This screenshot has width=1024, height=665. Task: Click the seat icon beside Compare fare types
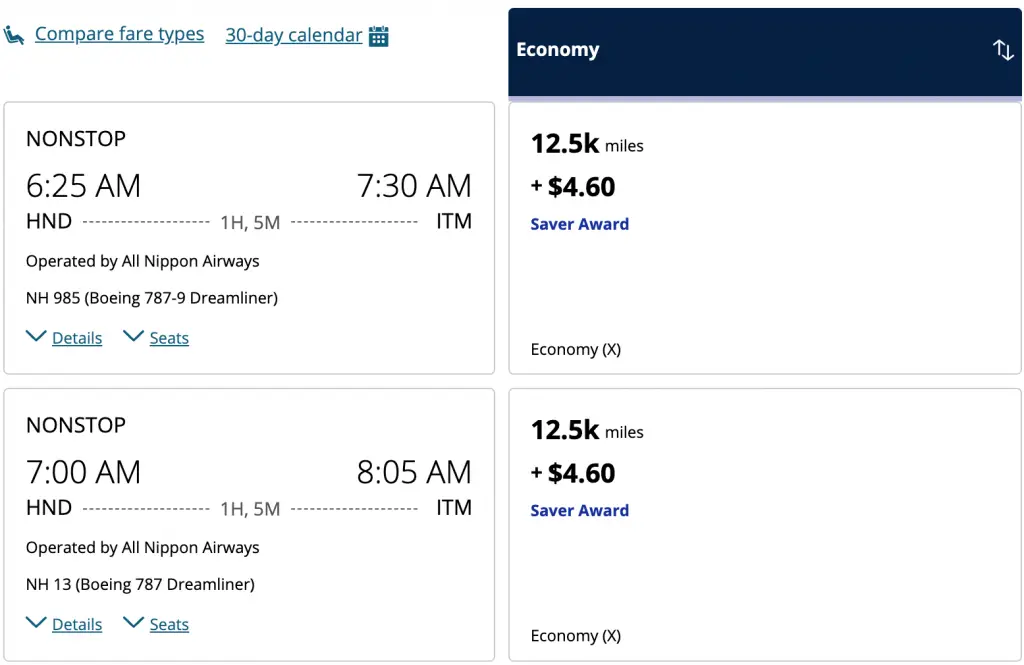point(14,35)
